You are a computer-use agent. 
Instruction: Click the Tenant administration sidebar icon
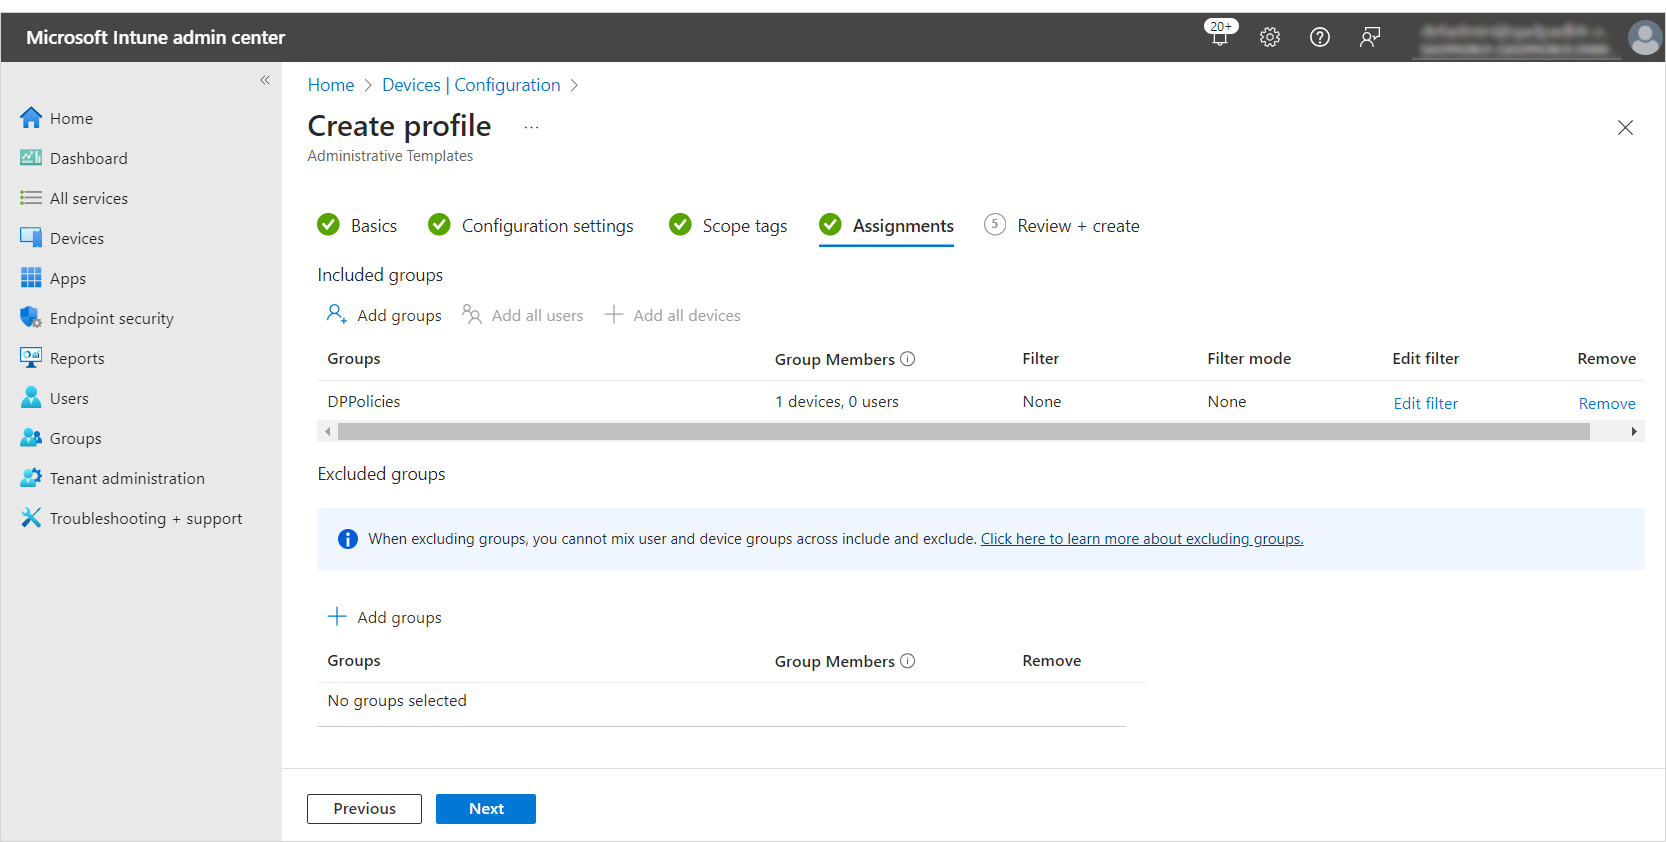(x=31, y=478)
